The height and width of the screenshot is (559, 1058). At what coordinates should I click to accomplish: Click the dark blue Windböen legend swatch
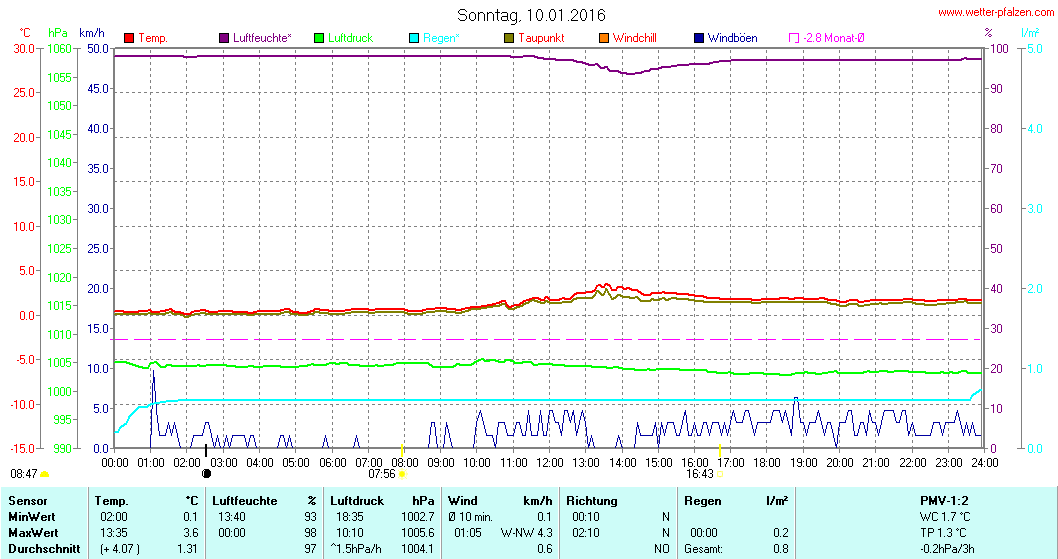[x=699, y=38]
